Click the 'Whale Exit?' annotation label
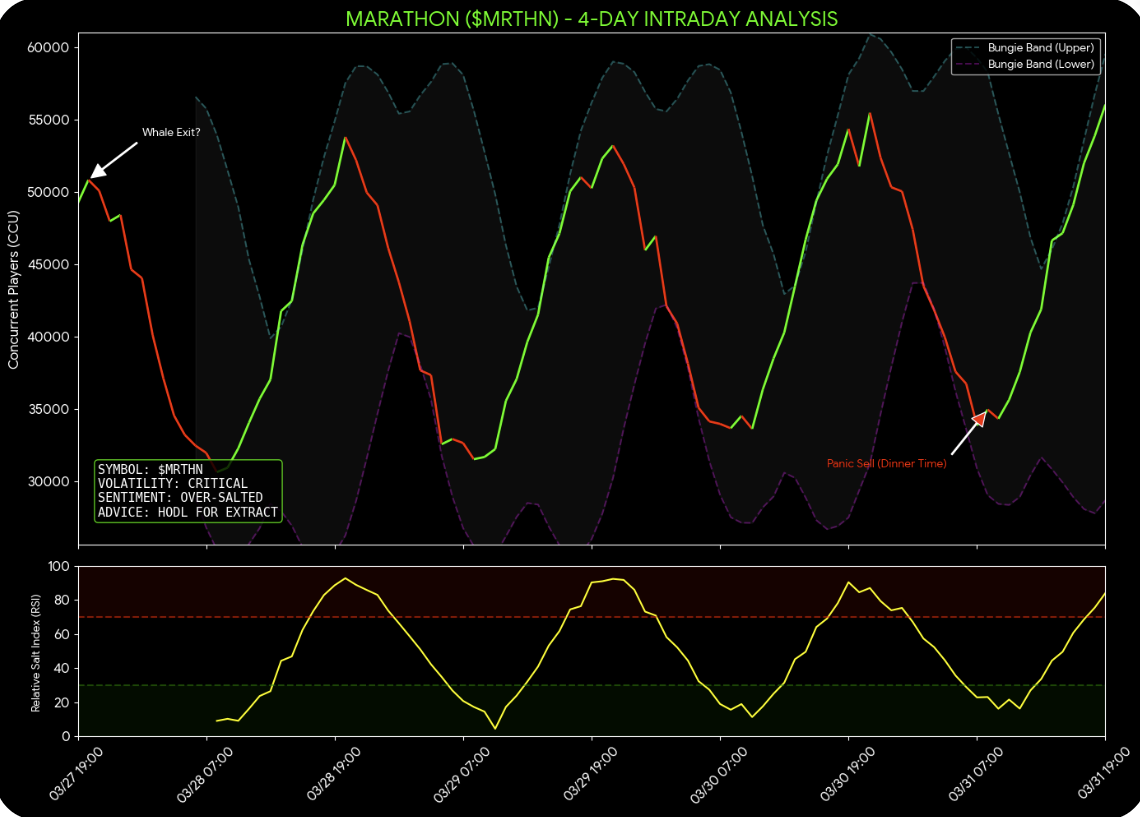This screenshot has width=1140, height=817. (171, 132)
